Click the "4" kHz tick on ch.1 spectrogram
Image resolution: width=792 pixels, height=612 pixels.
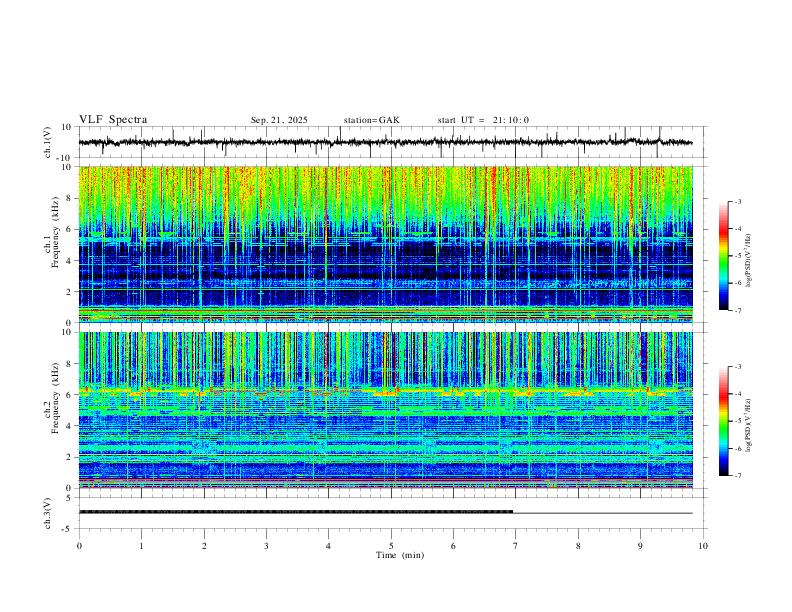tap(70, 261)
